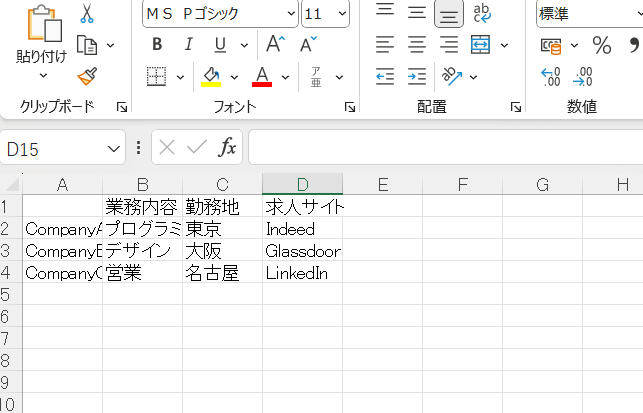Select cell containing LinkedIn
This screenshot has height=413, width=643.
click(x=303, y=272)
